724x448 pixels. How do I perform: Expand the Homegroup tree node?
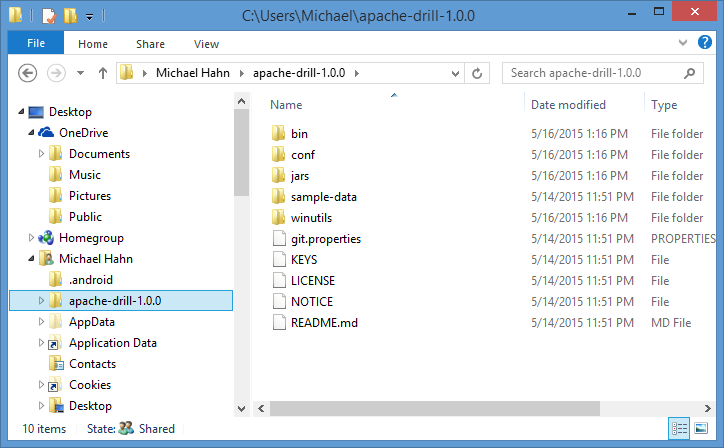coord(31,238)
